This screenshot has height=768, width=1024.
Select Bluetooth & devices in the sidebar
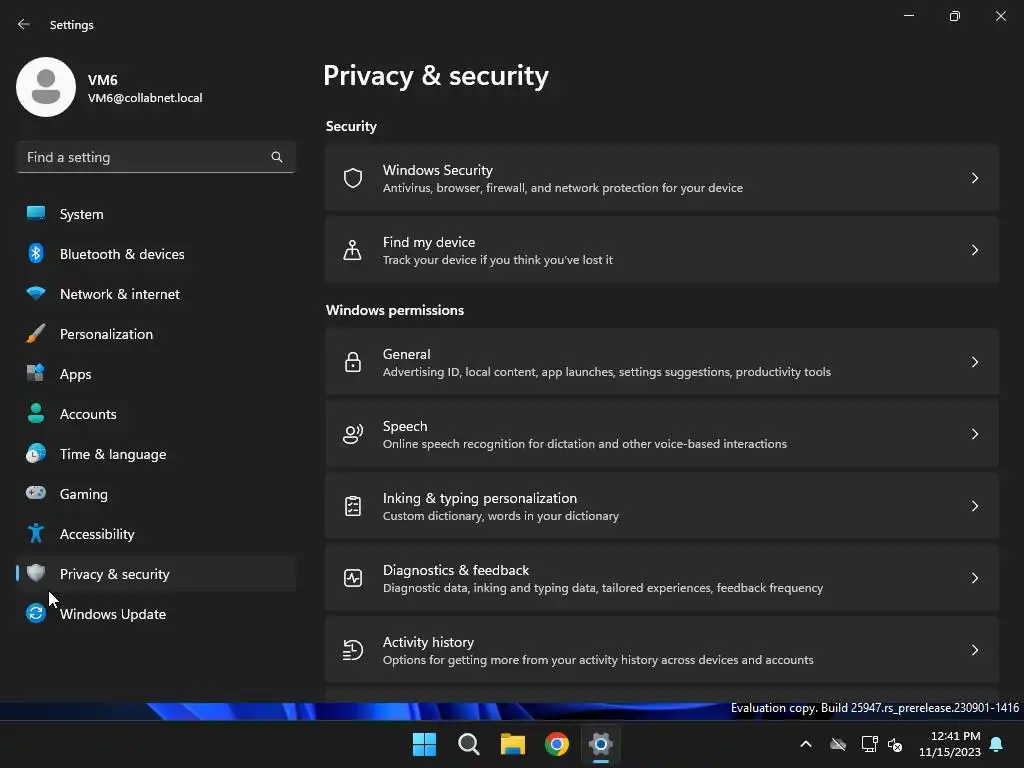coord(156,253)
